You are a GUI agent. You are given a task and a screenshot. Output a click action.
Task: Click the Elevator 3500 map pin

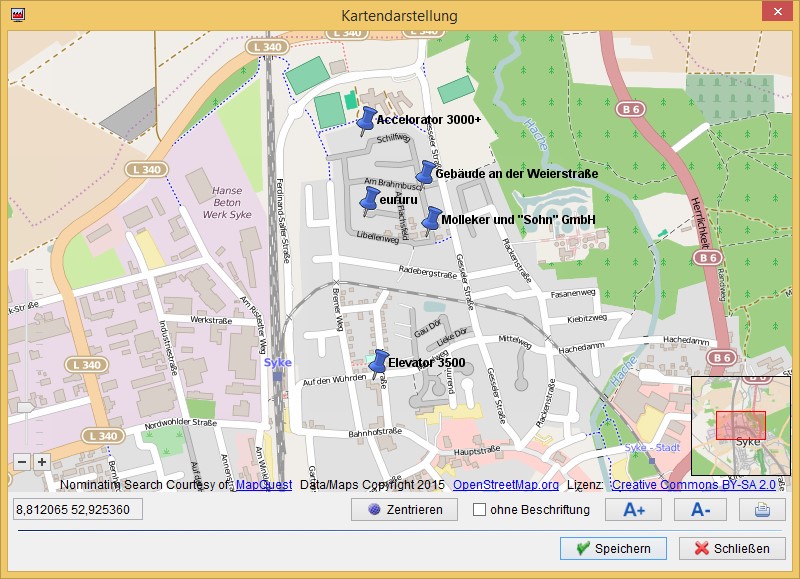coord(379,362)
